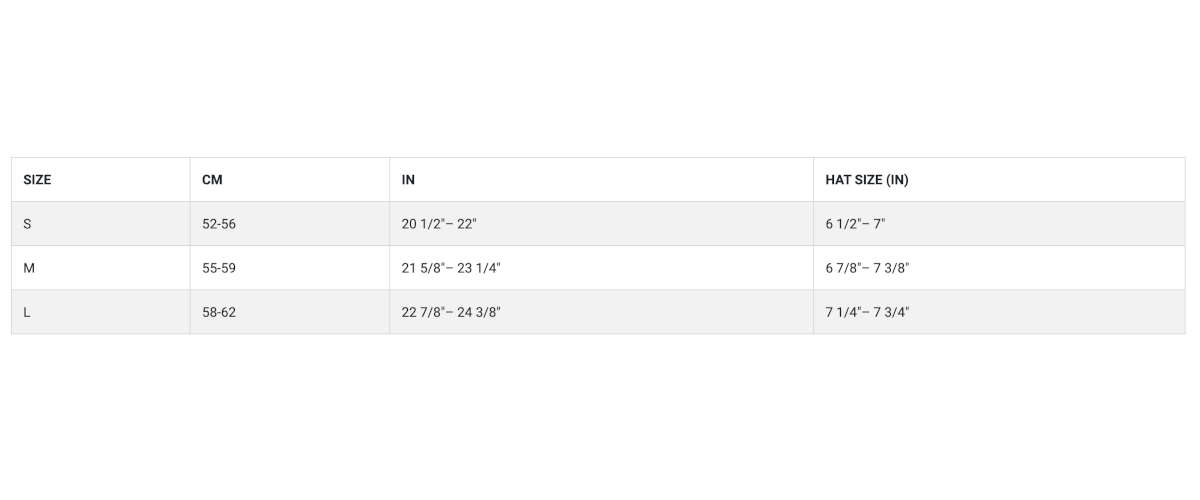
Task: Select the entire Small size row
Action: (x=600, y=224)
